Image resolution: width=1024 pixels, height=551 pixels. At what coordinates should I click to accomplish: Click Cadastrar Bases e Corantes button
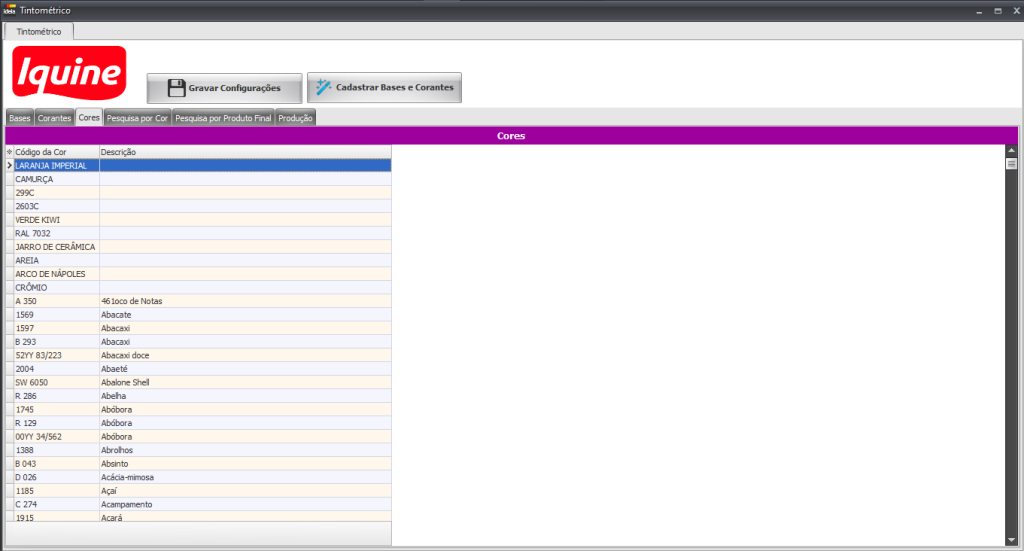(384, 88)
